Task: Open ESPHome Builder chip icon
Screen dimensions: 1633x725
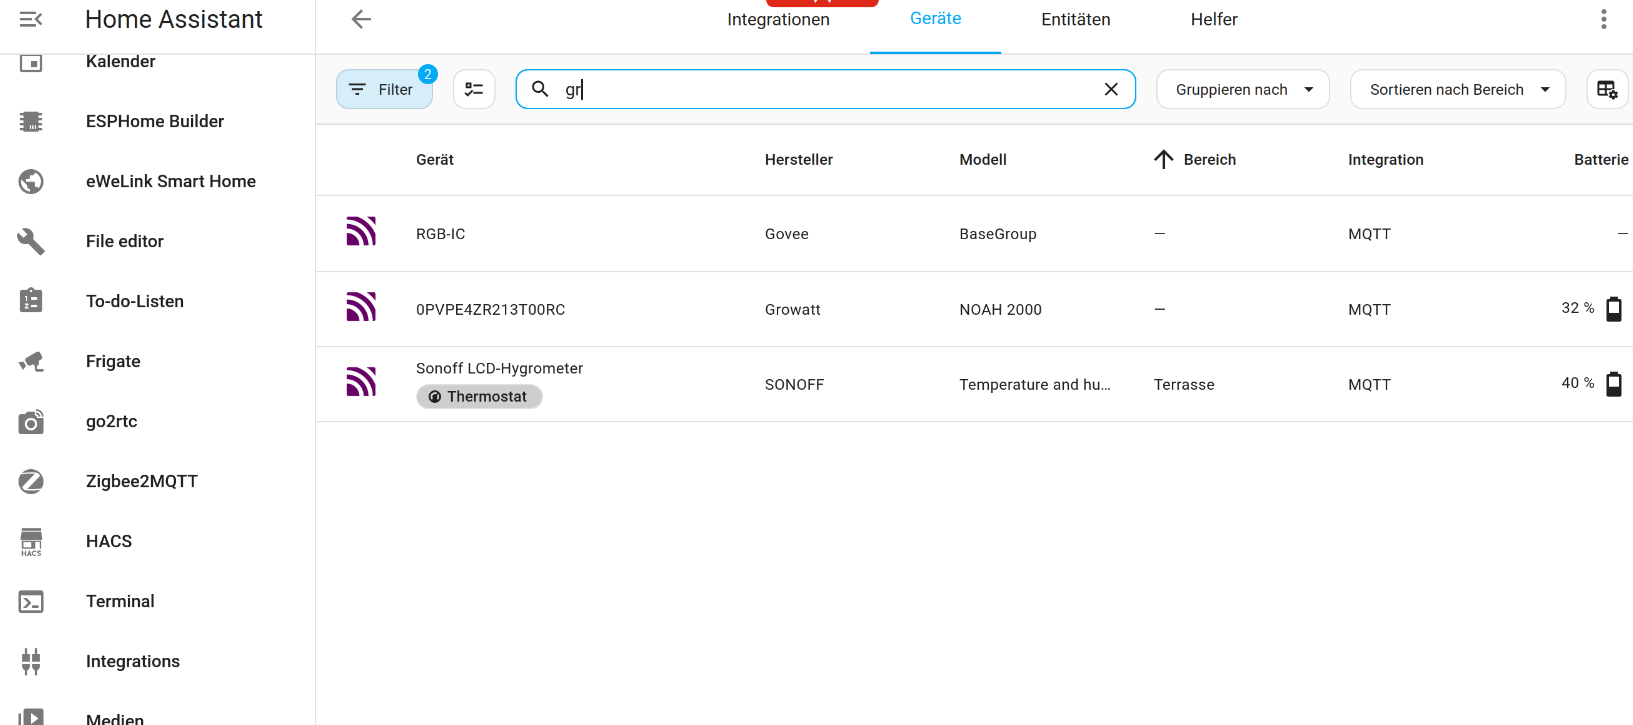Action: 31,121
